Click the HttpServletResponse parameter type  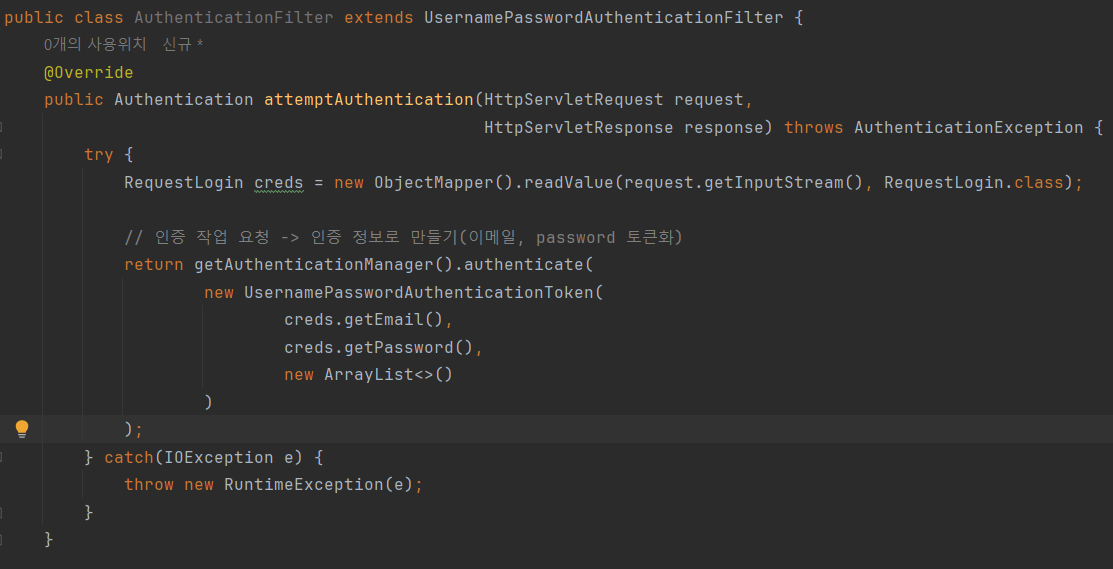tap(579, 128)
